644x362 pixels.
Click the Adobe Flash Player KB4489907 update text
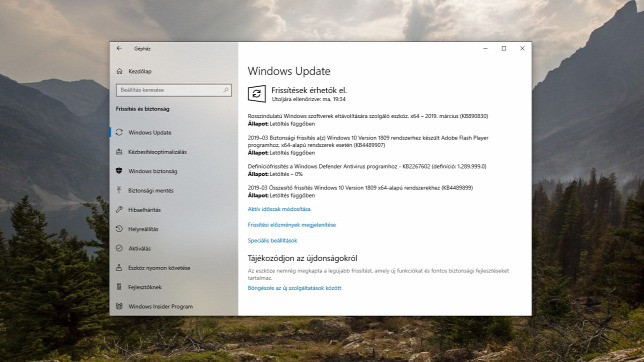[x=368, y=141]
